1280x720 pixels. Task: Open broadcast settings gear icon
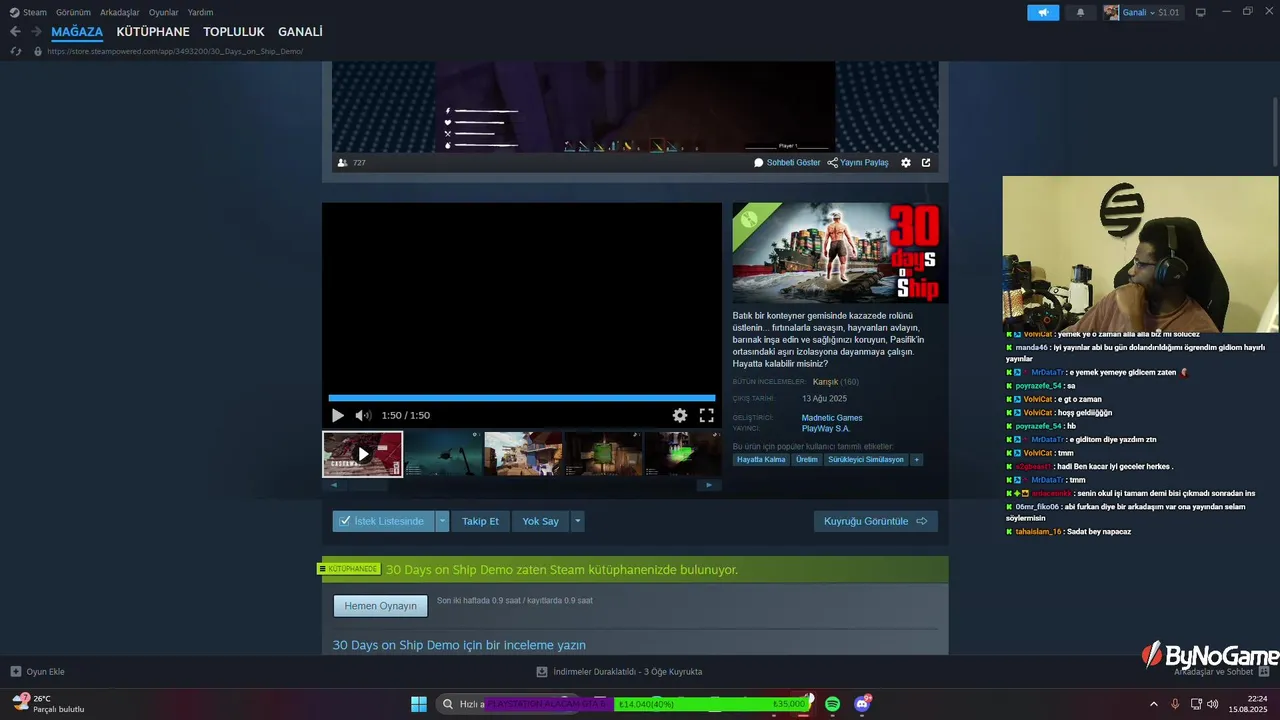point(906,162)
